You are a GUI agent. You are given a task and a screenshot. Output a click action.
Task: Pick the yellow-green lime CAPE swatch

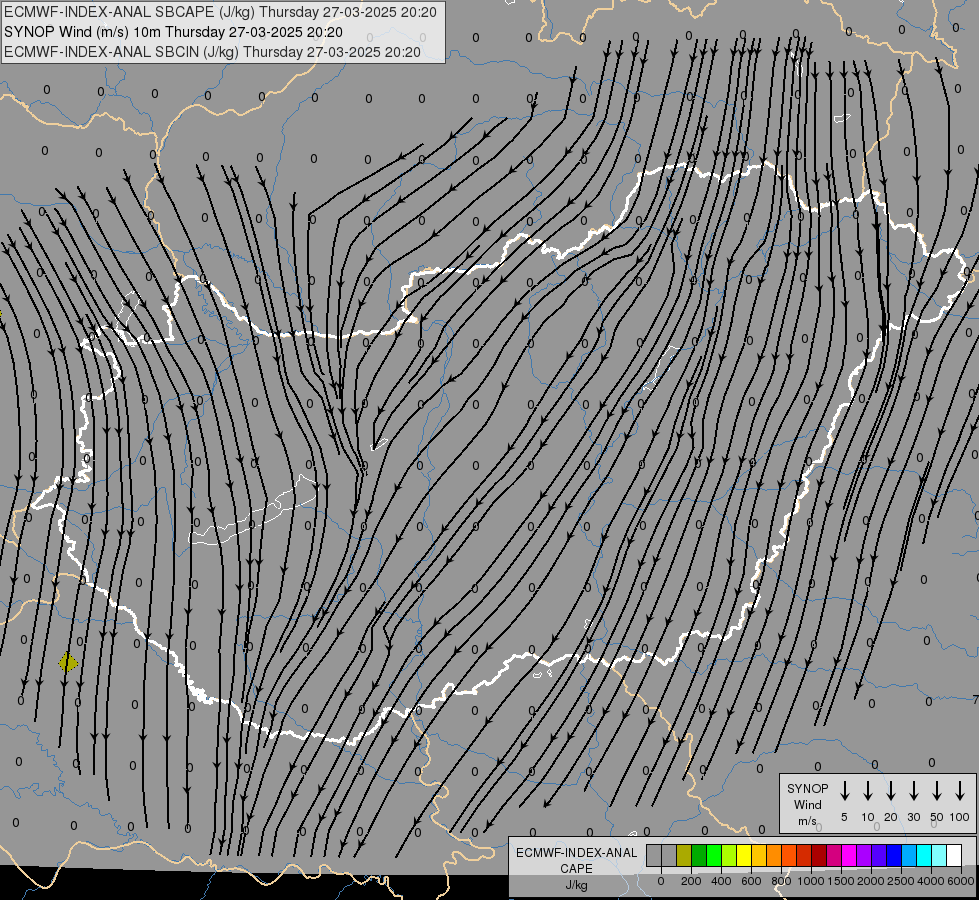(729, 855)
